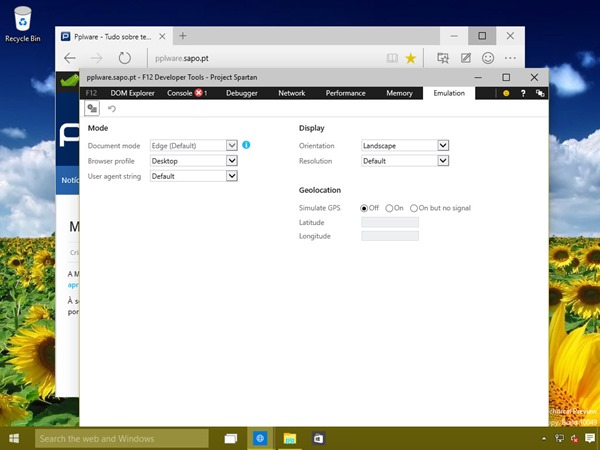The height and width of the screenshot is (450, 600).
Task: Click the Console error badge icon
Action: [199, 93]
